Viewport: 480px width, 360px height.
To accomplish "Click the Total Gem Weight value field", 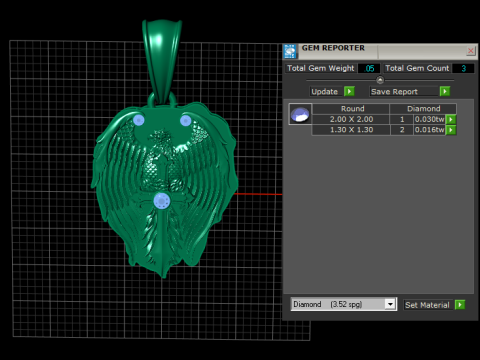I will 369,68.
